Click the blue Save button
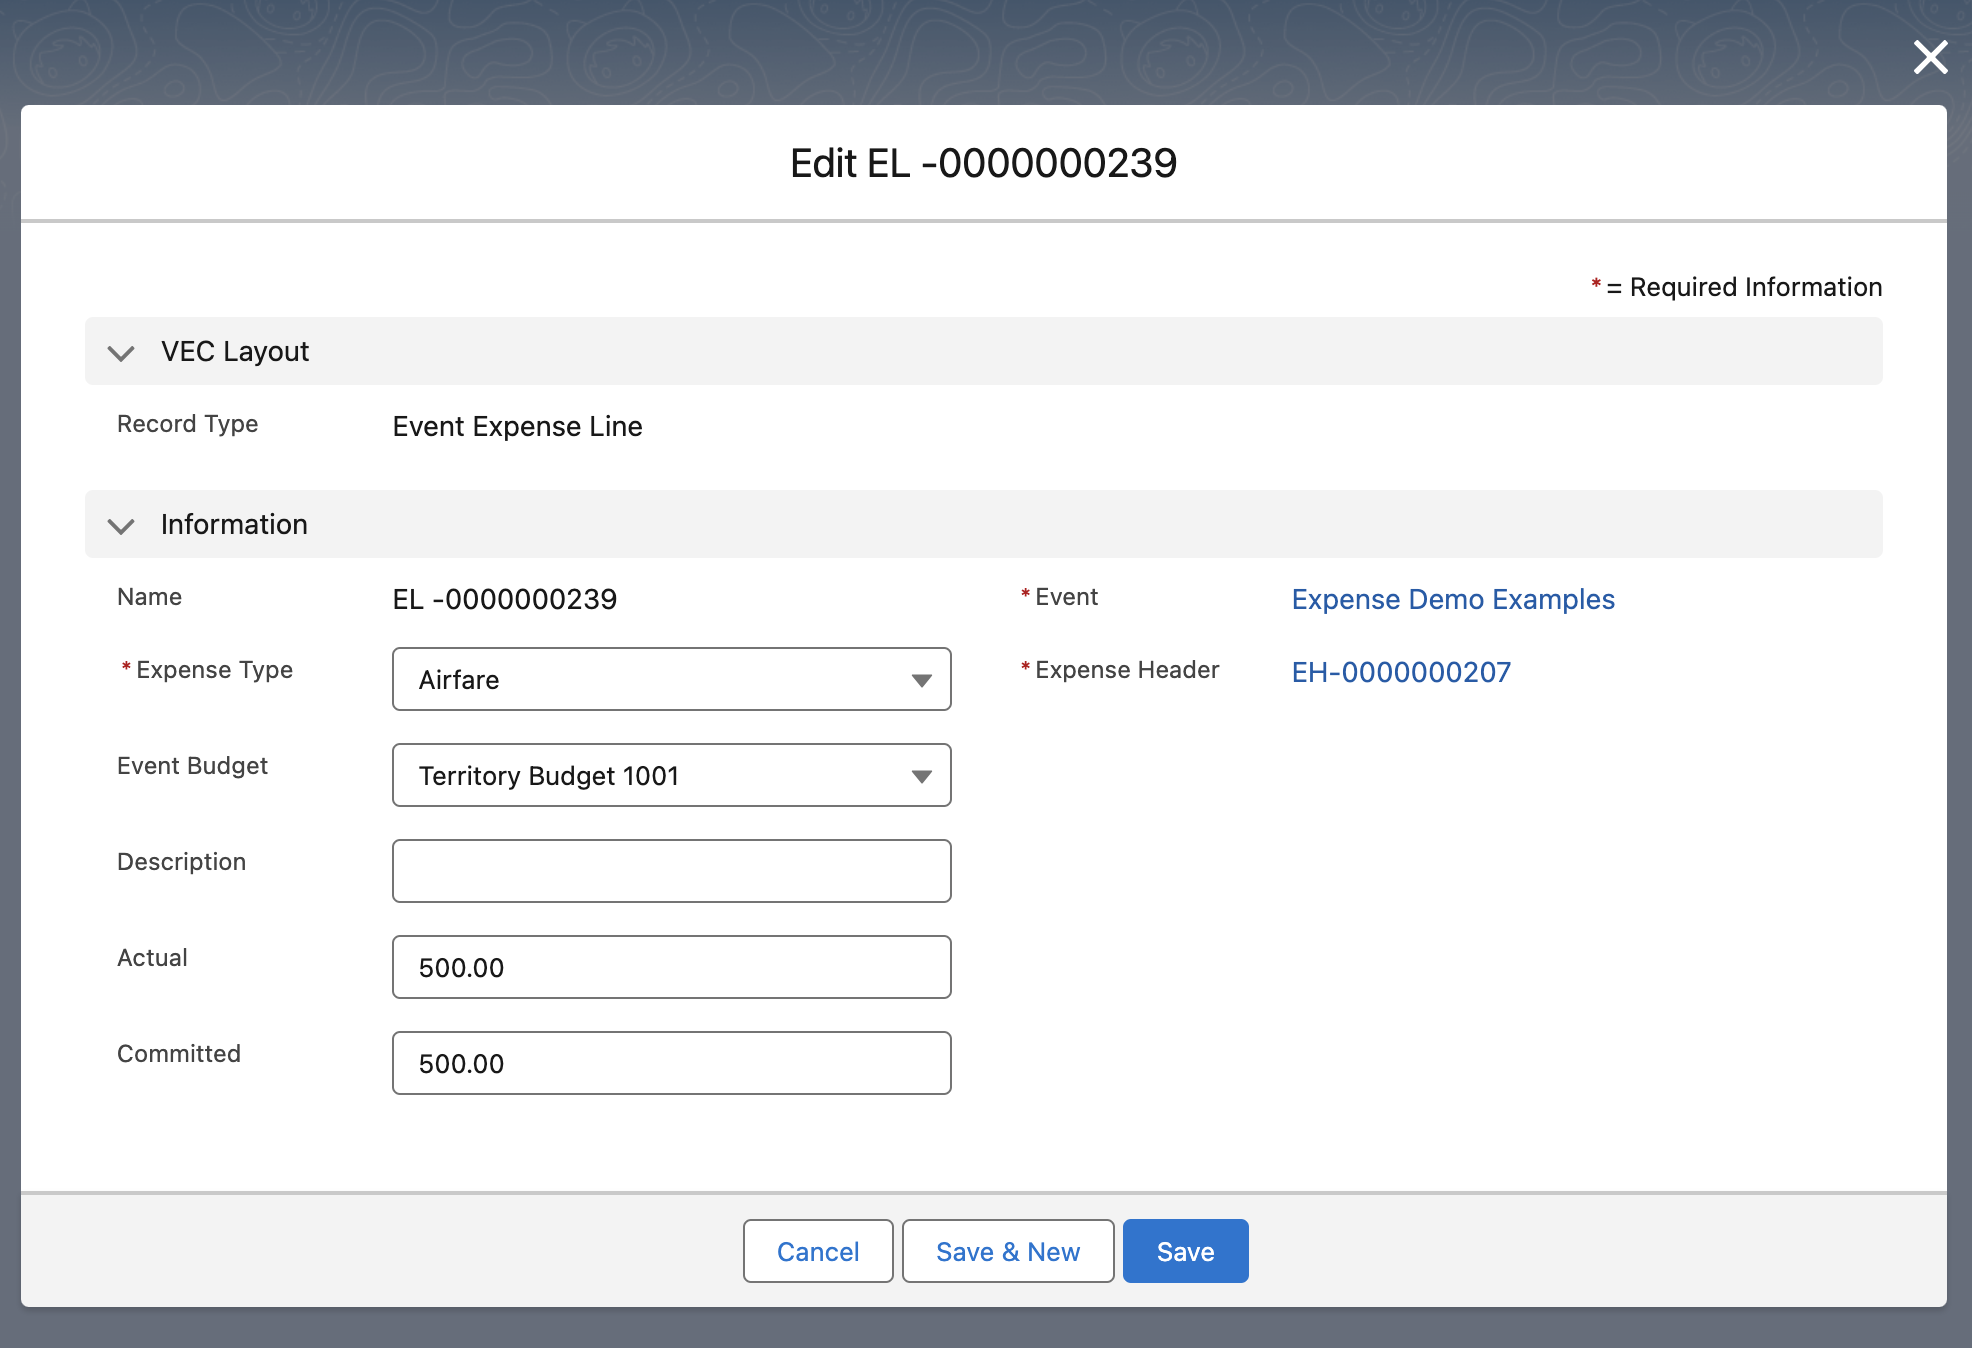 (1185, 1251)
